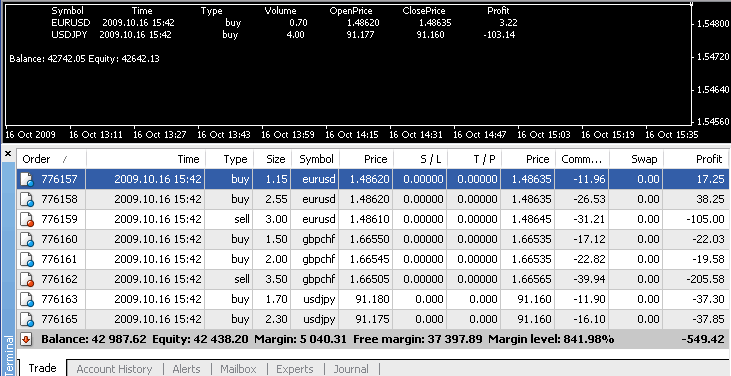Open the Journal tab
Viewport: 731px width, 376px height.
pyautogui.click(x=351, y=369)
